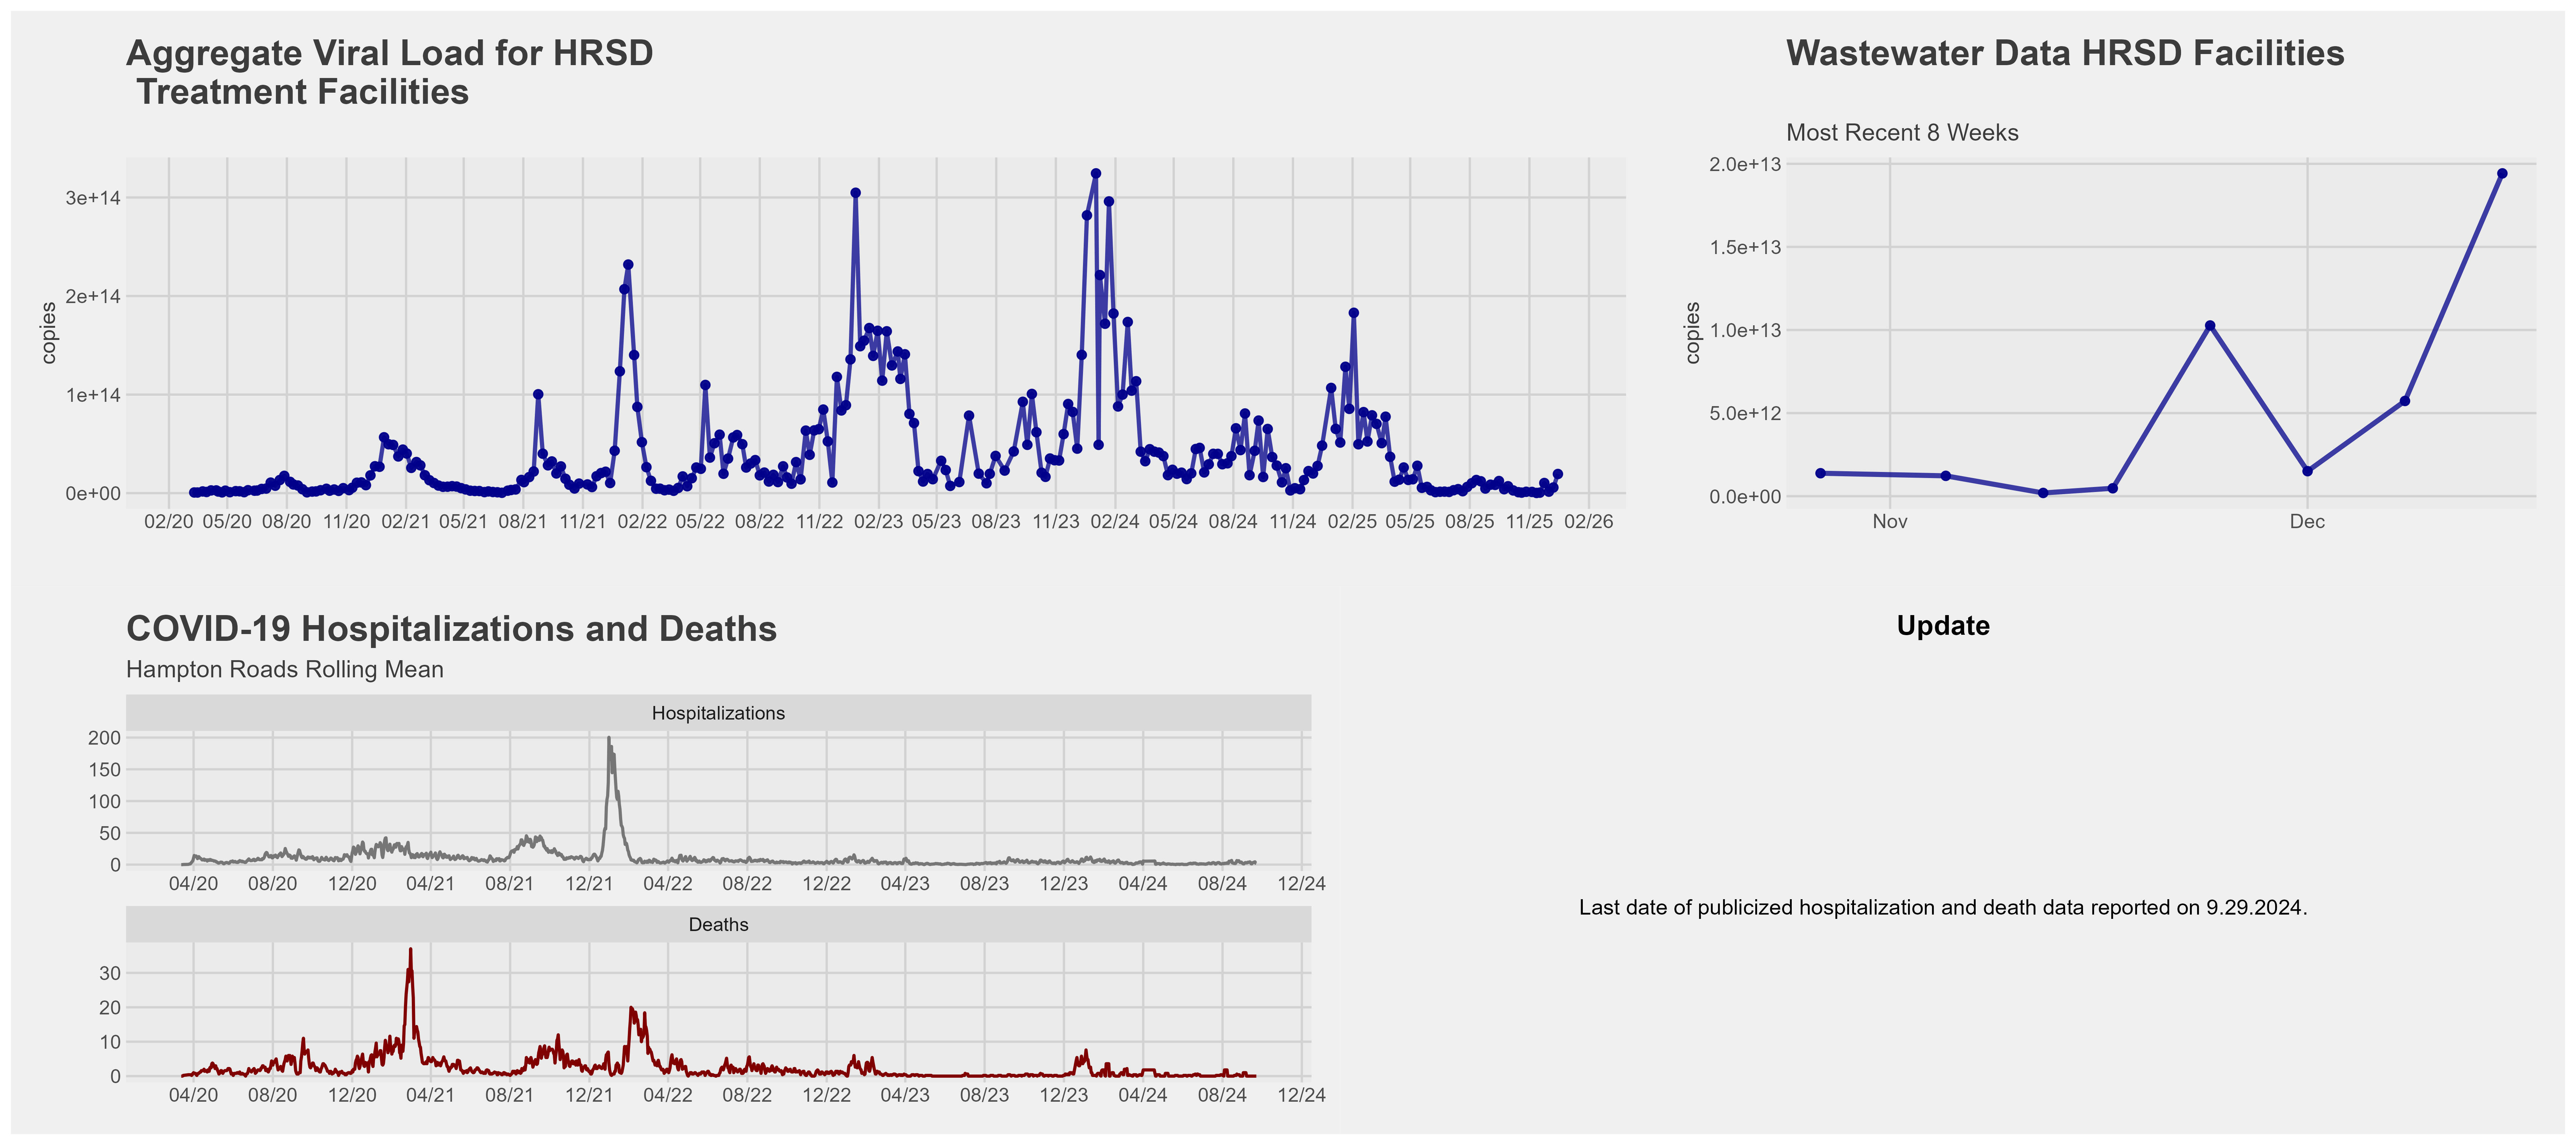The height and width of the screenshot is (1145, 2576).
Task: Click the Hospitalizations facet header strip
Action: (718, 713)
